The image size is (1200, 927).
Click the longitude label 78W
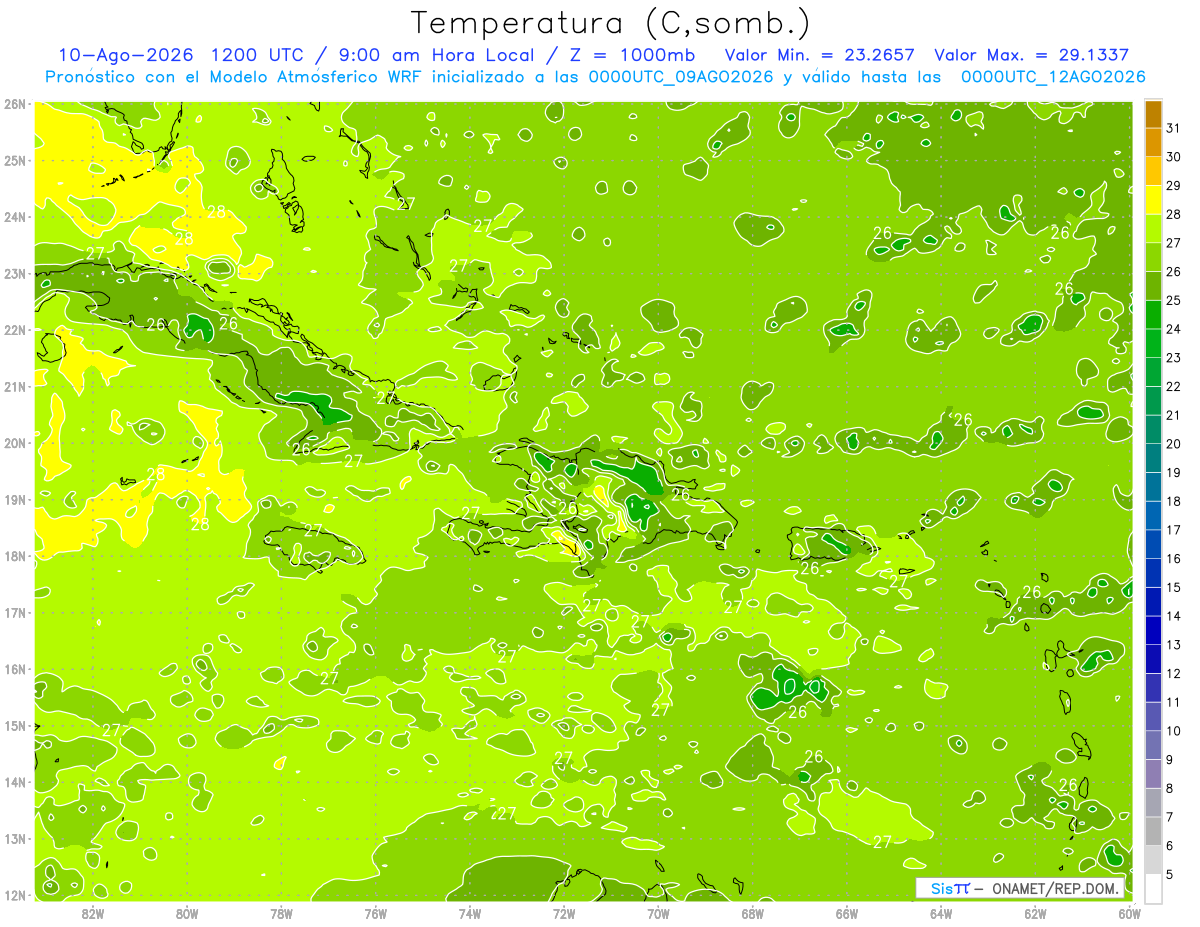point(281,913)
